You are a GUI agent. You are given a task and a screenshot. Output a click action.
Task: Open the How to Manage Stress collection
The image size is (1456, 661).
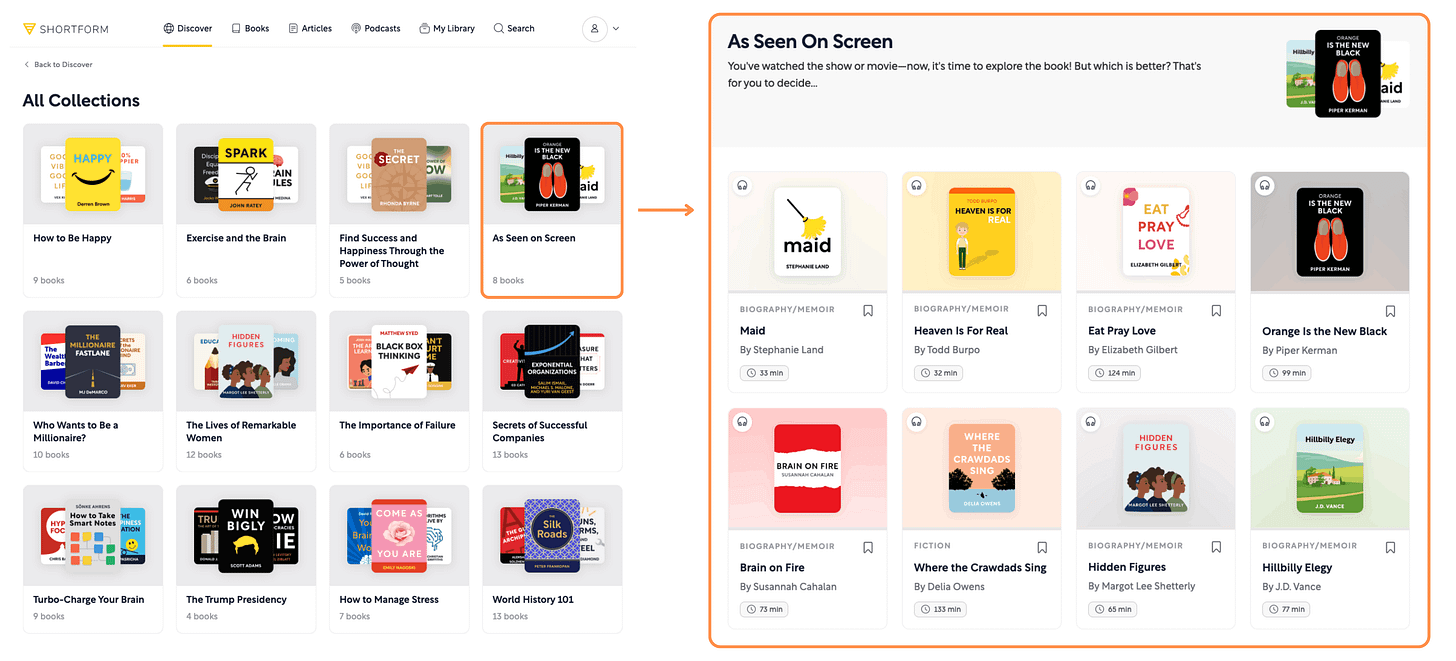pyautogui.click(x=399, y=559)
